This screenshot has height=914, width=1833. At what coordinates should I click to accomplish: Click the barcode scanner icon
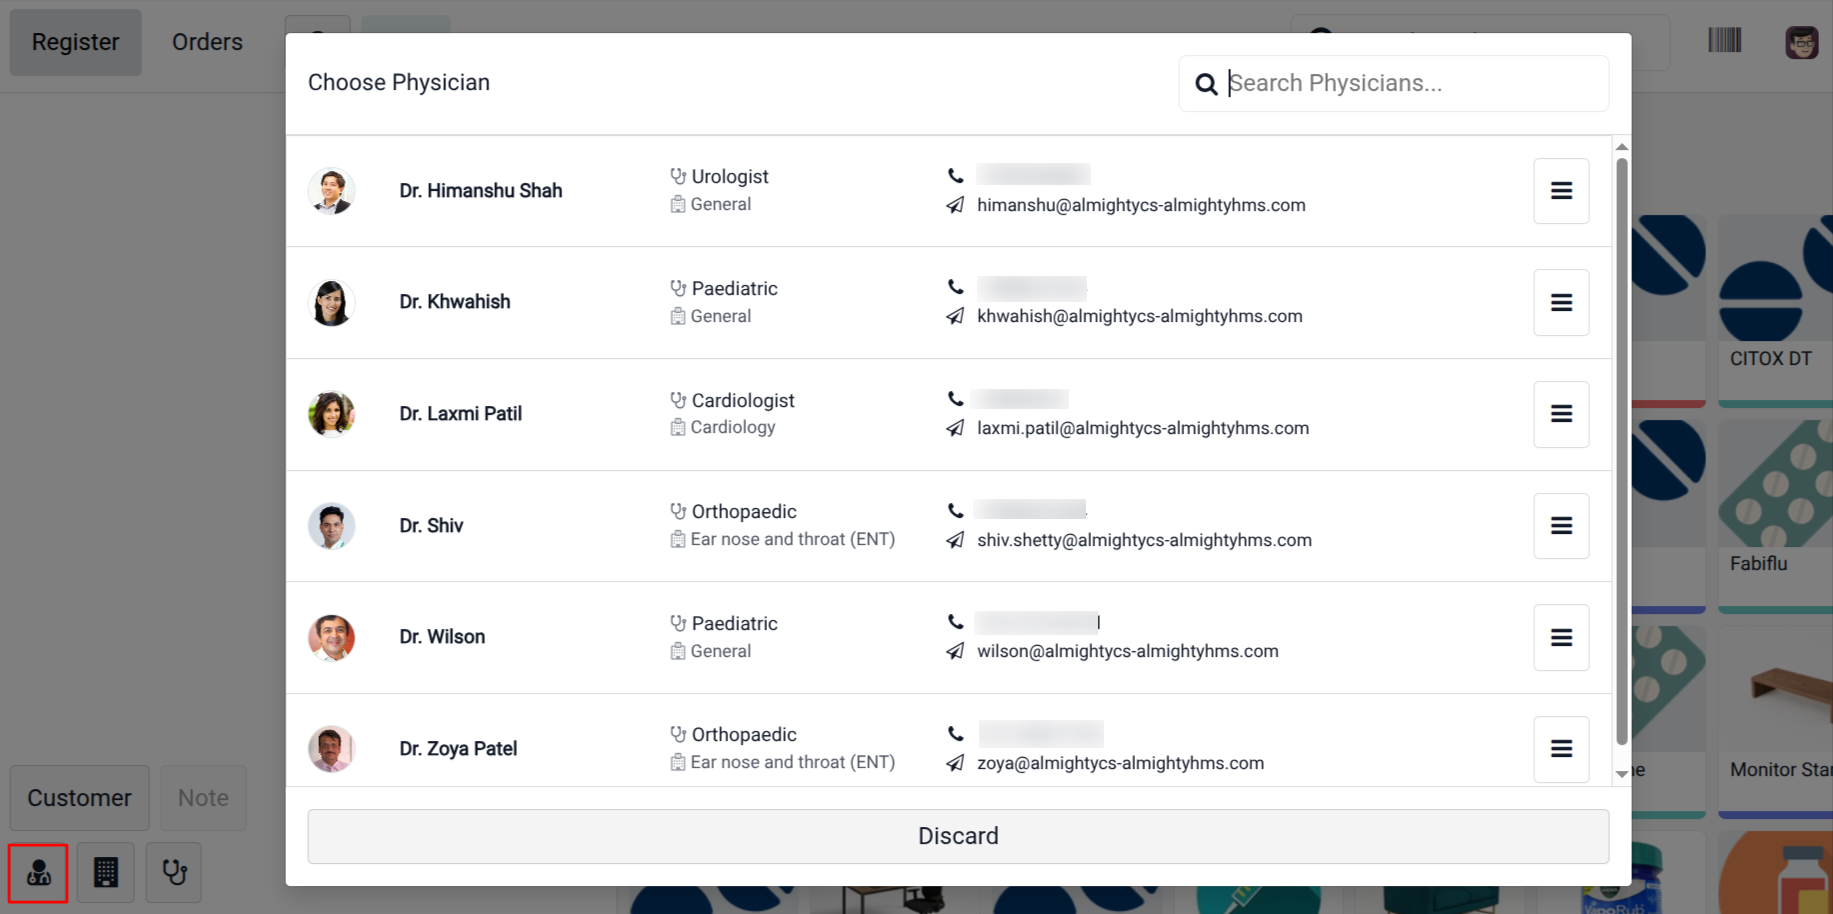(x=1724, y=41)
